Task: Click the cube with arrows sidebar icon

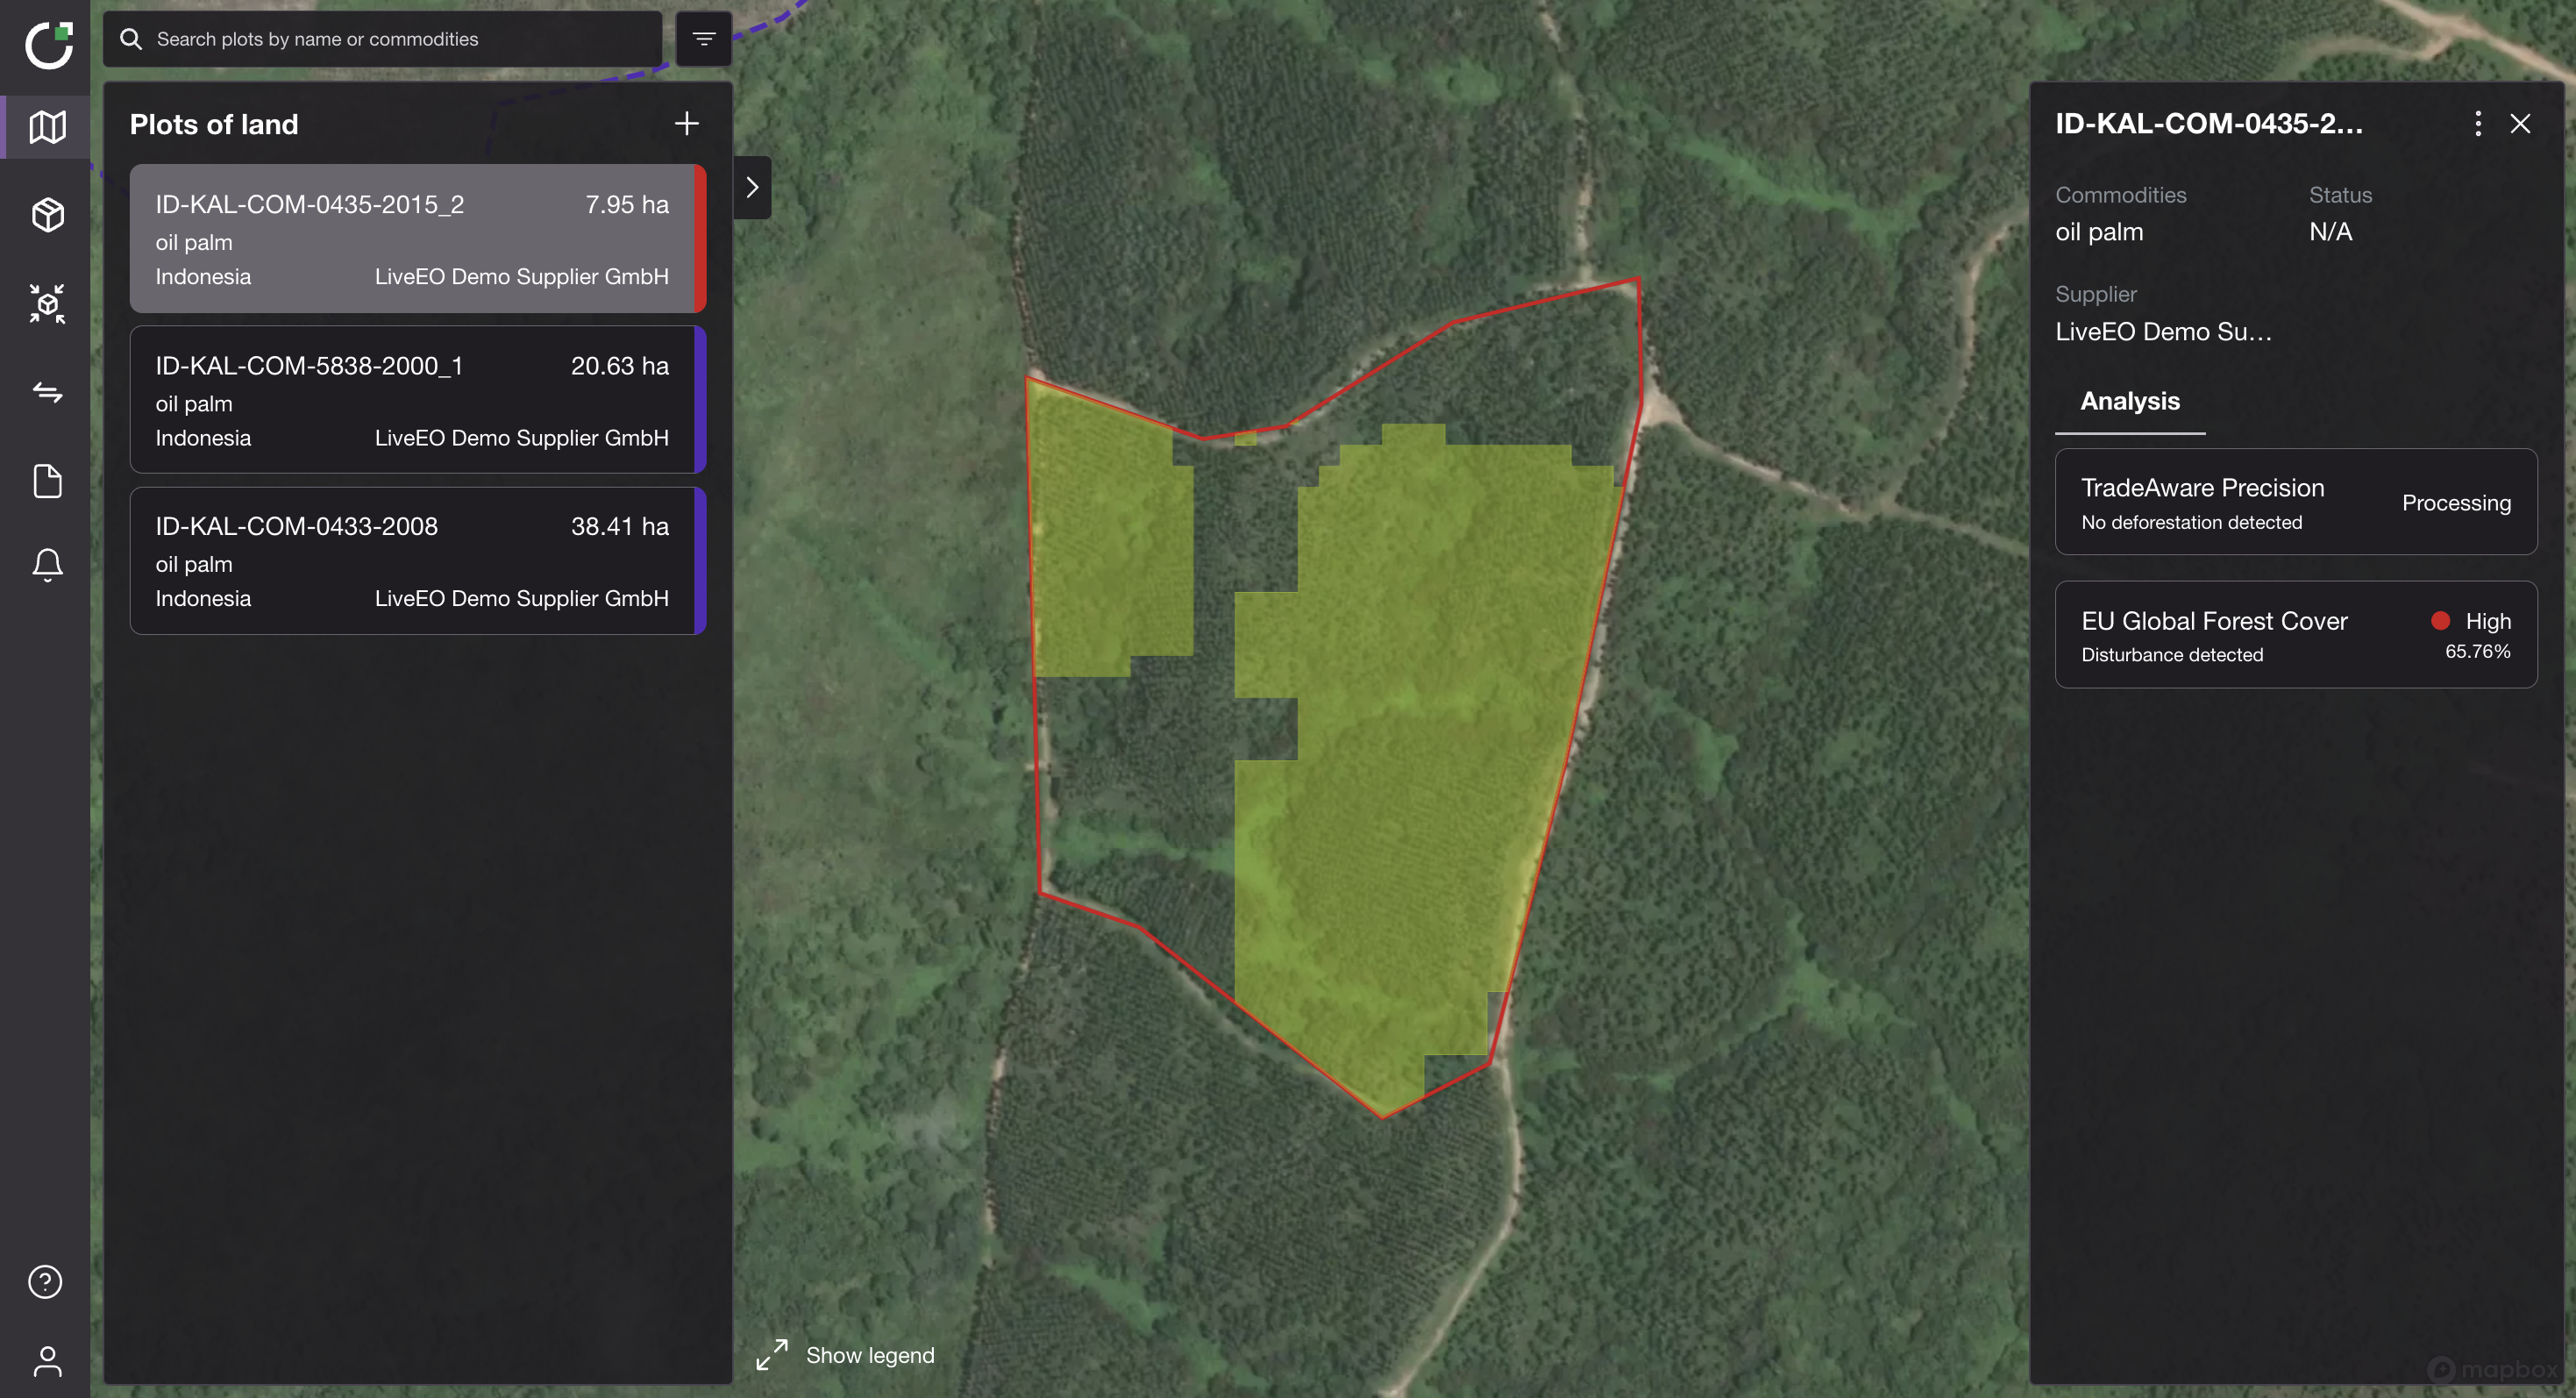Action: (47, 303)
